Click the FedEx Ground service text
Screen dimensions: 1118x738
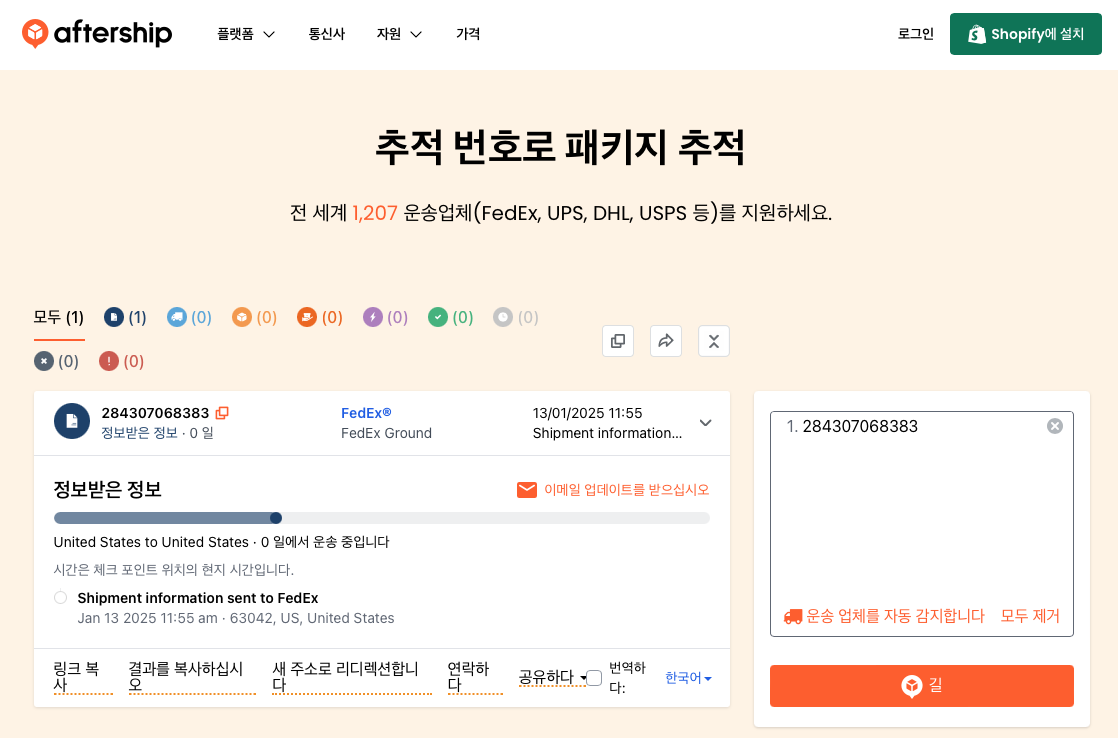(x=386, y=433)
